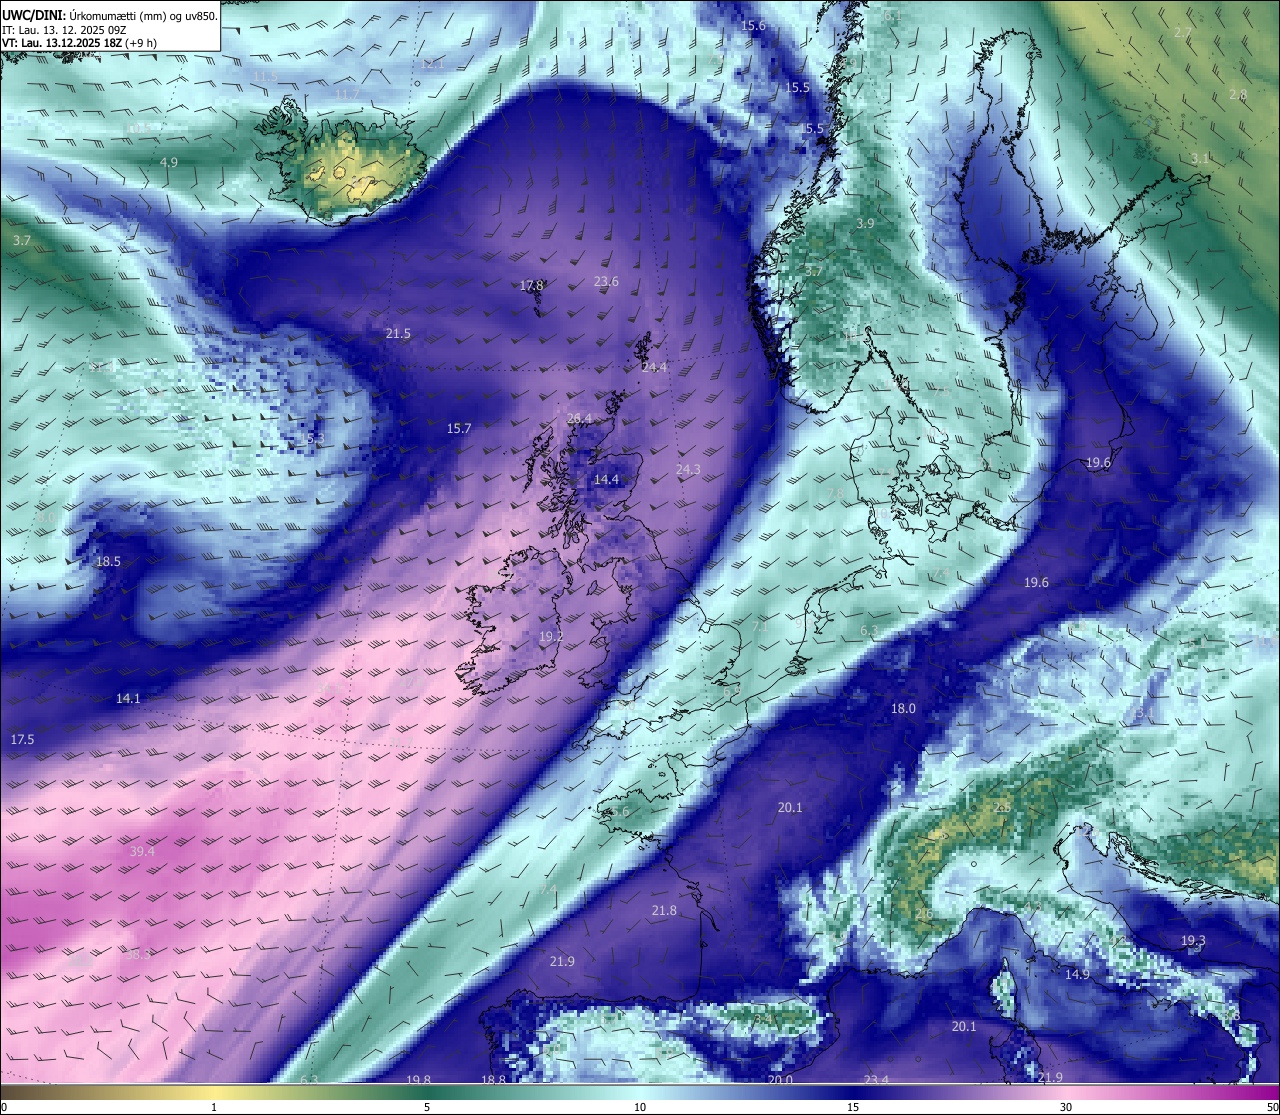Click the 20.0 value at bottom

[x=780, y=1080]
